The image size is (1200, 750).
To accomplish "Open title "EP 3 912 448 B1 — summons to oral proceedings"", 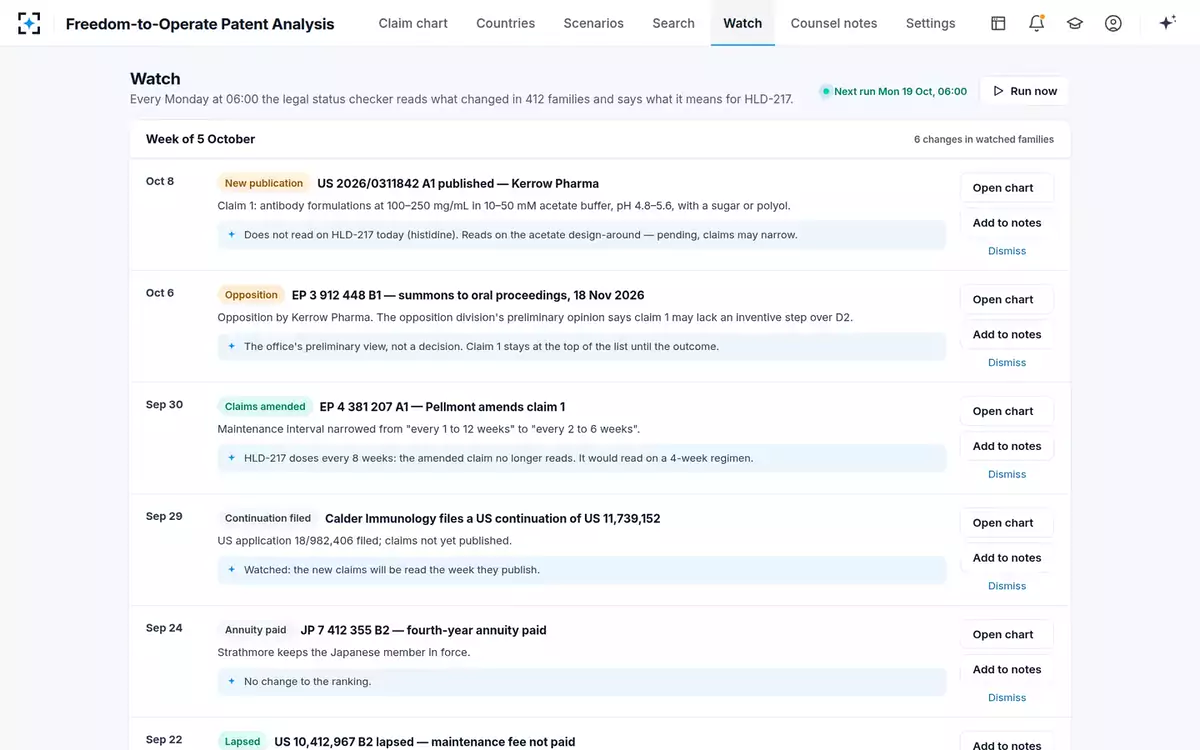I will [468, 296].
